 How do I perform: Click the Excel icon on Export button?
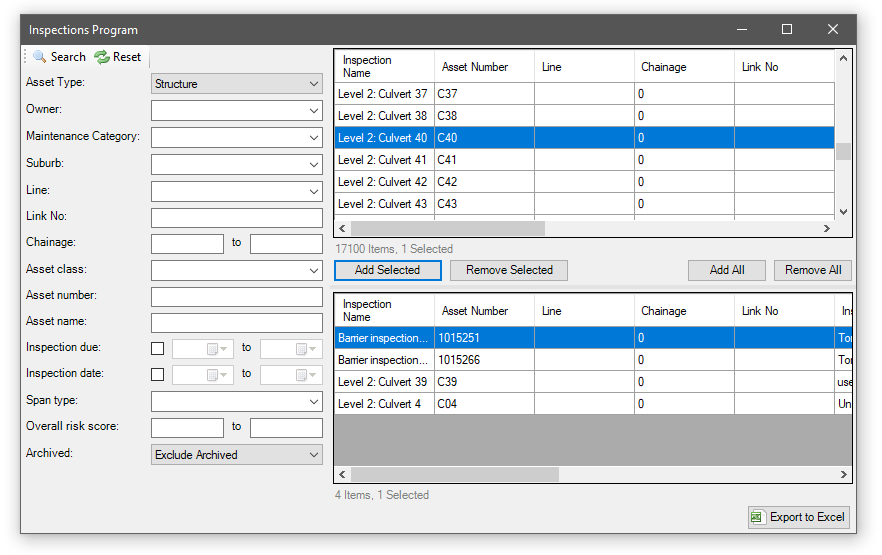[x=758, y=517]
